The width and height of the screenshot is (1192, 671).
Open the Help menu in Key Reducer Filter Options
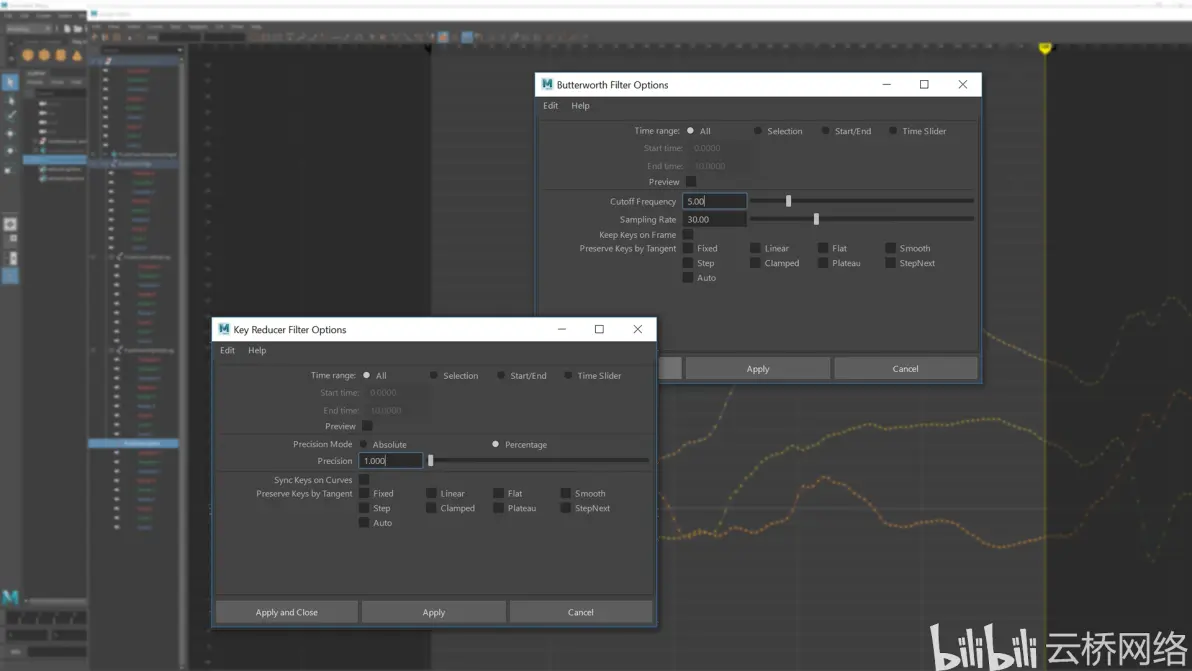tap(257, 350)
